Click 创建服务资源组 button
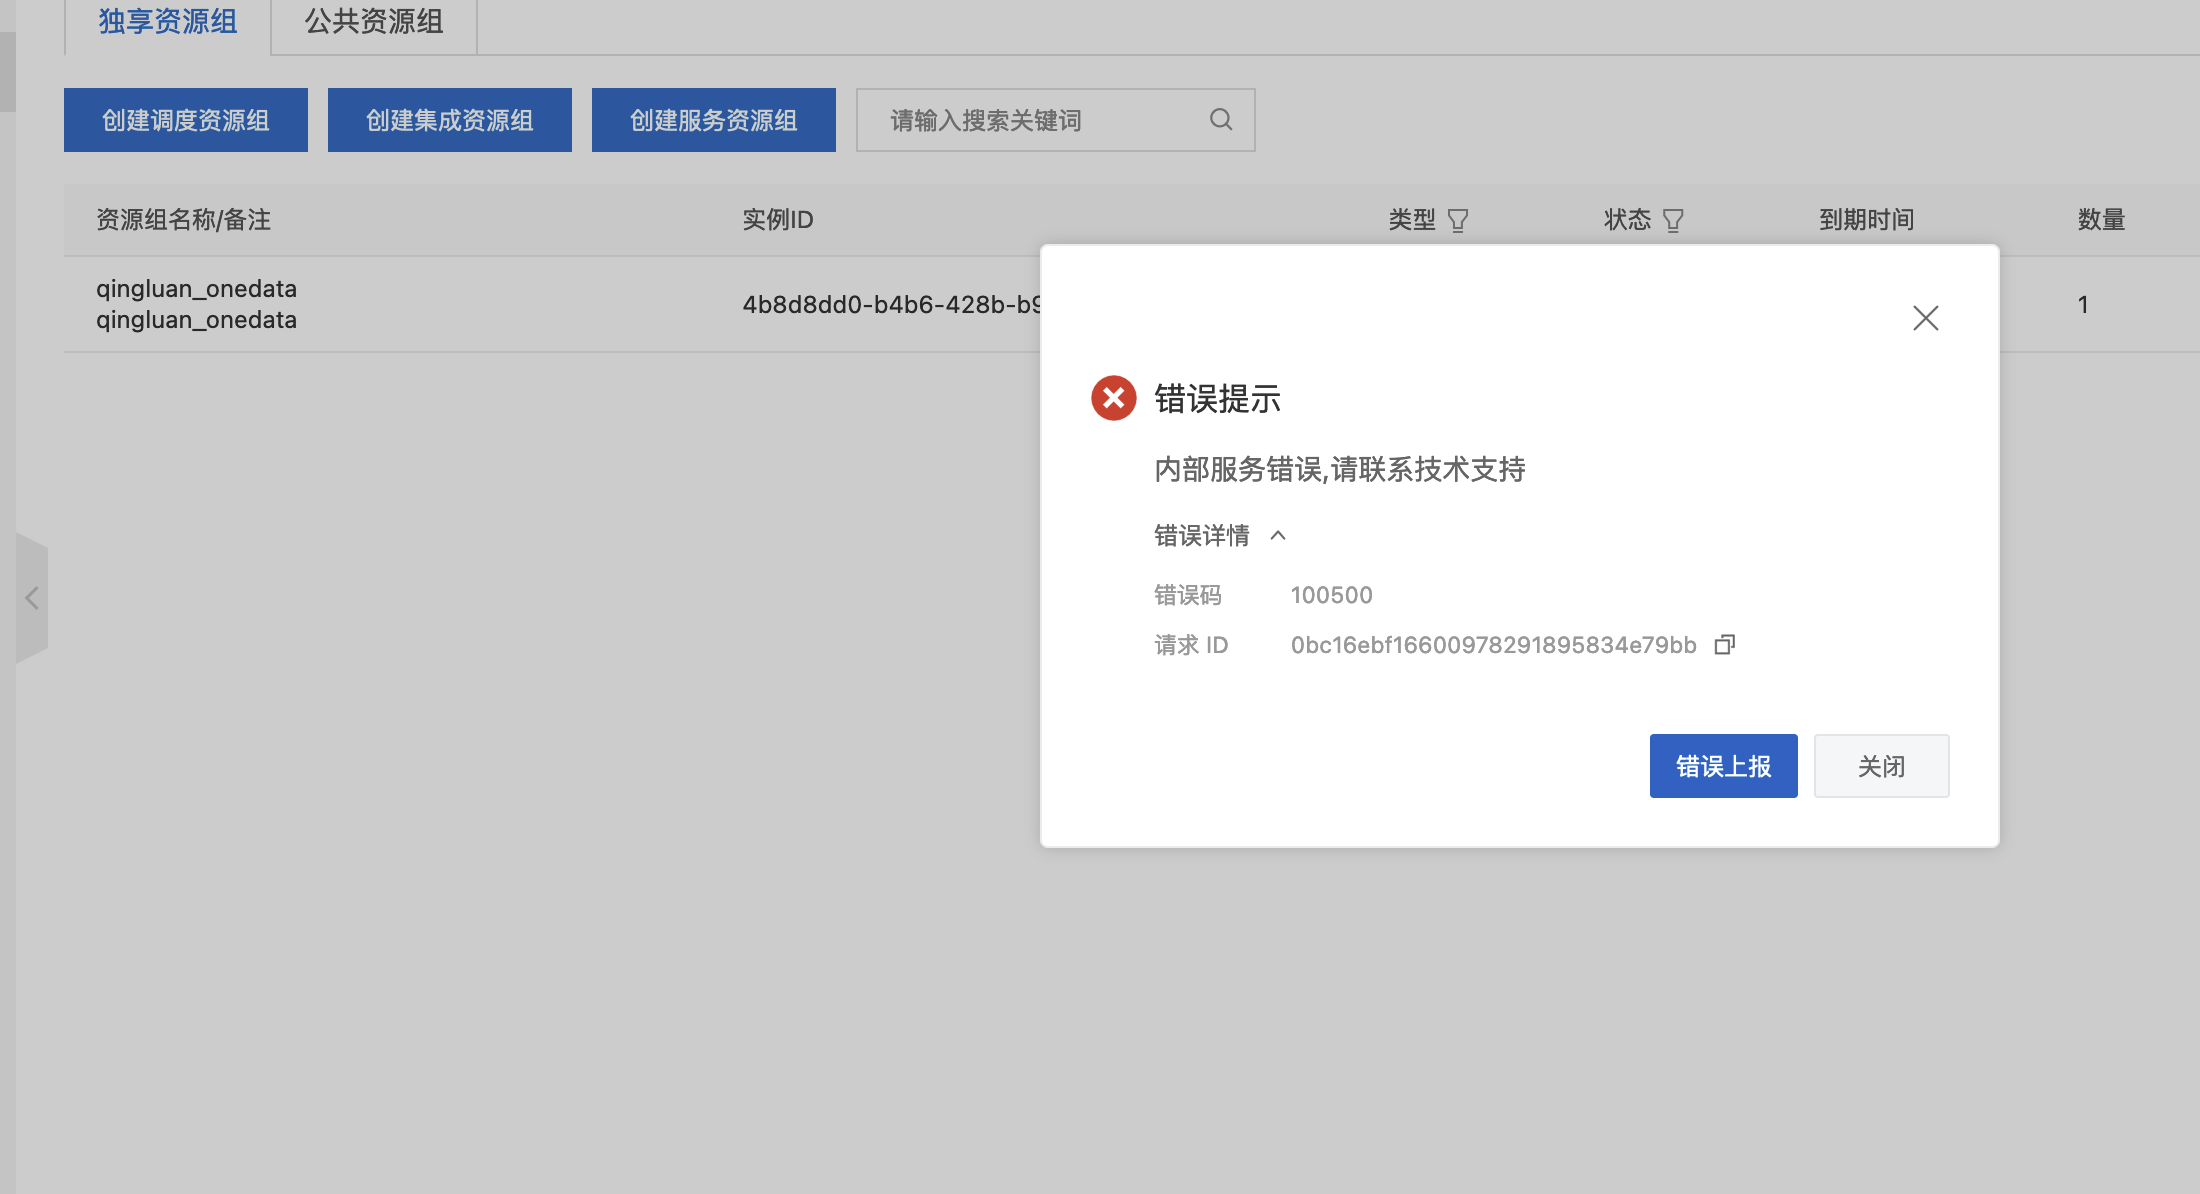The width and height of the screenshot is (2200, 1194). click(714, 120)
